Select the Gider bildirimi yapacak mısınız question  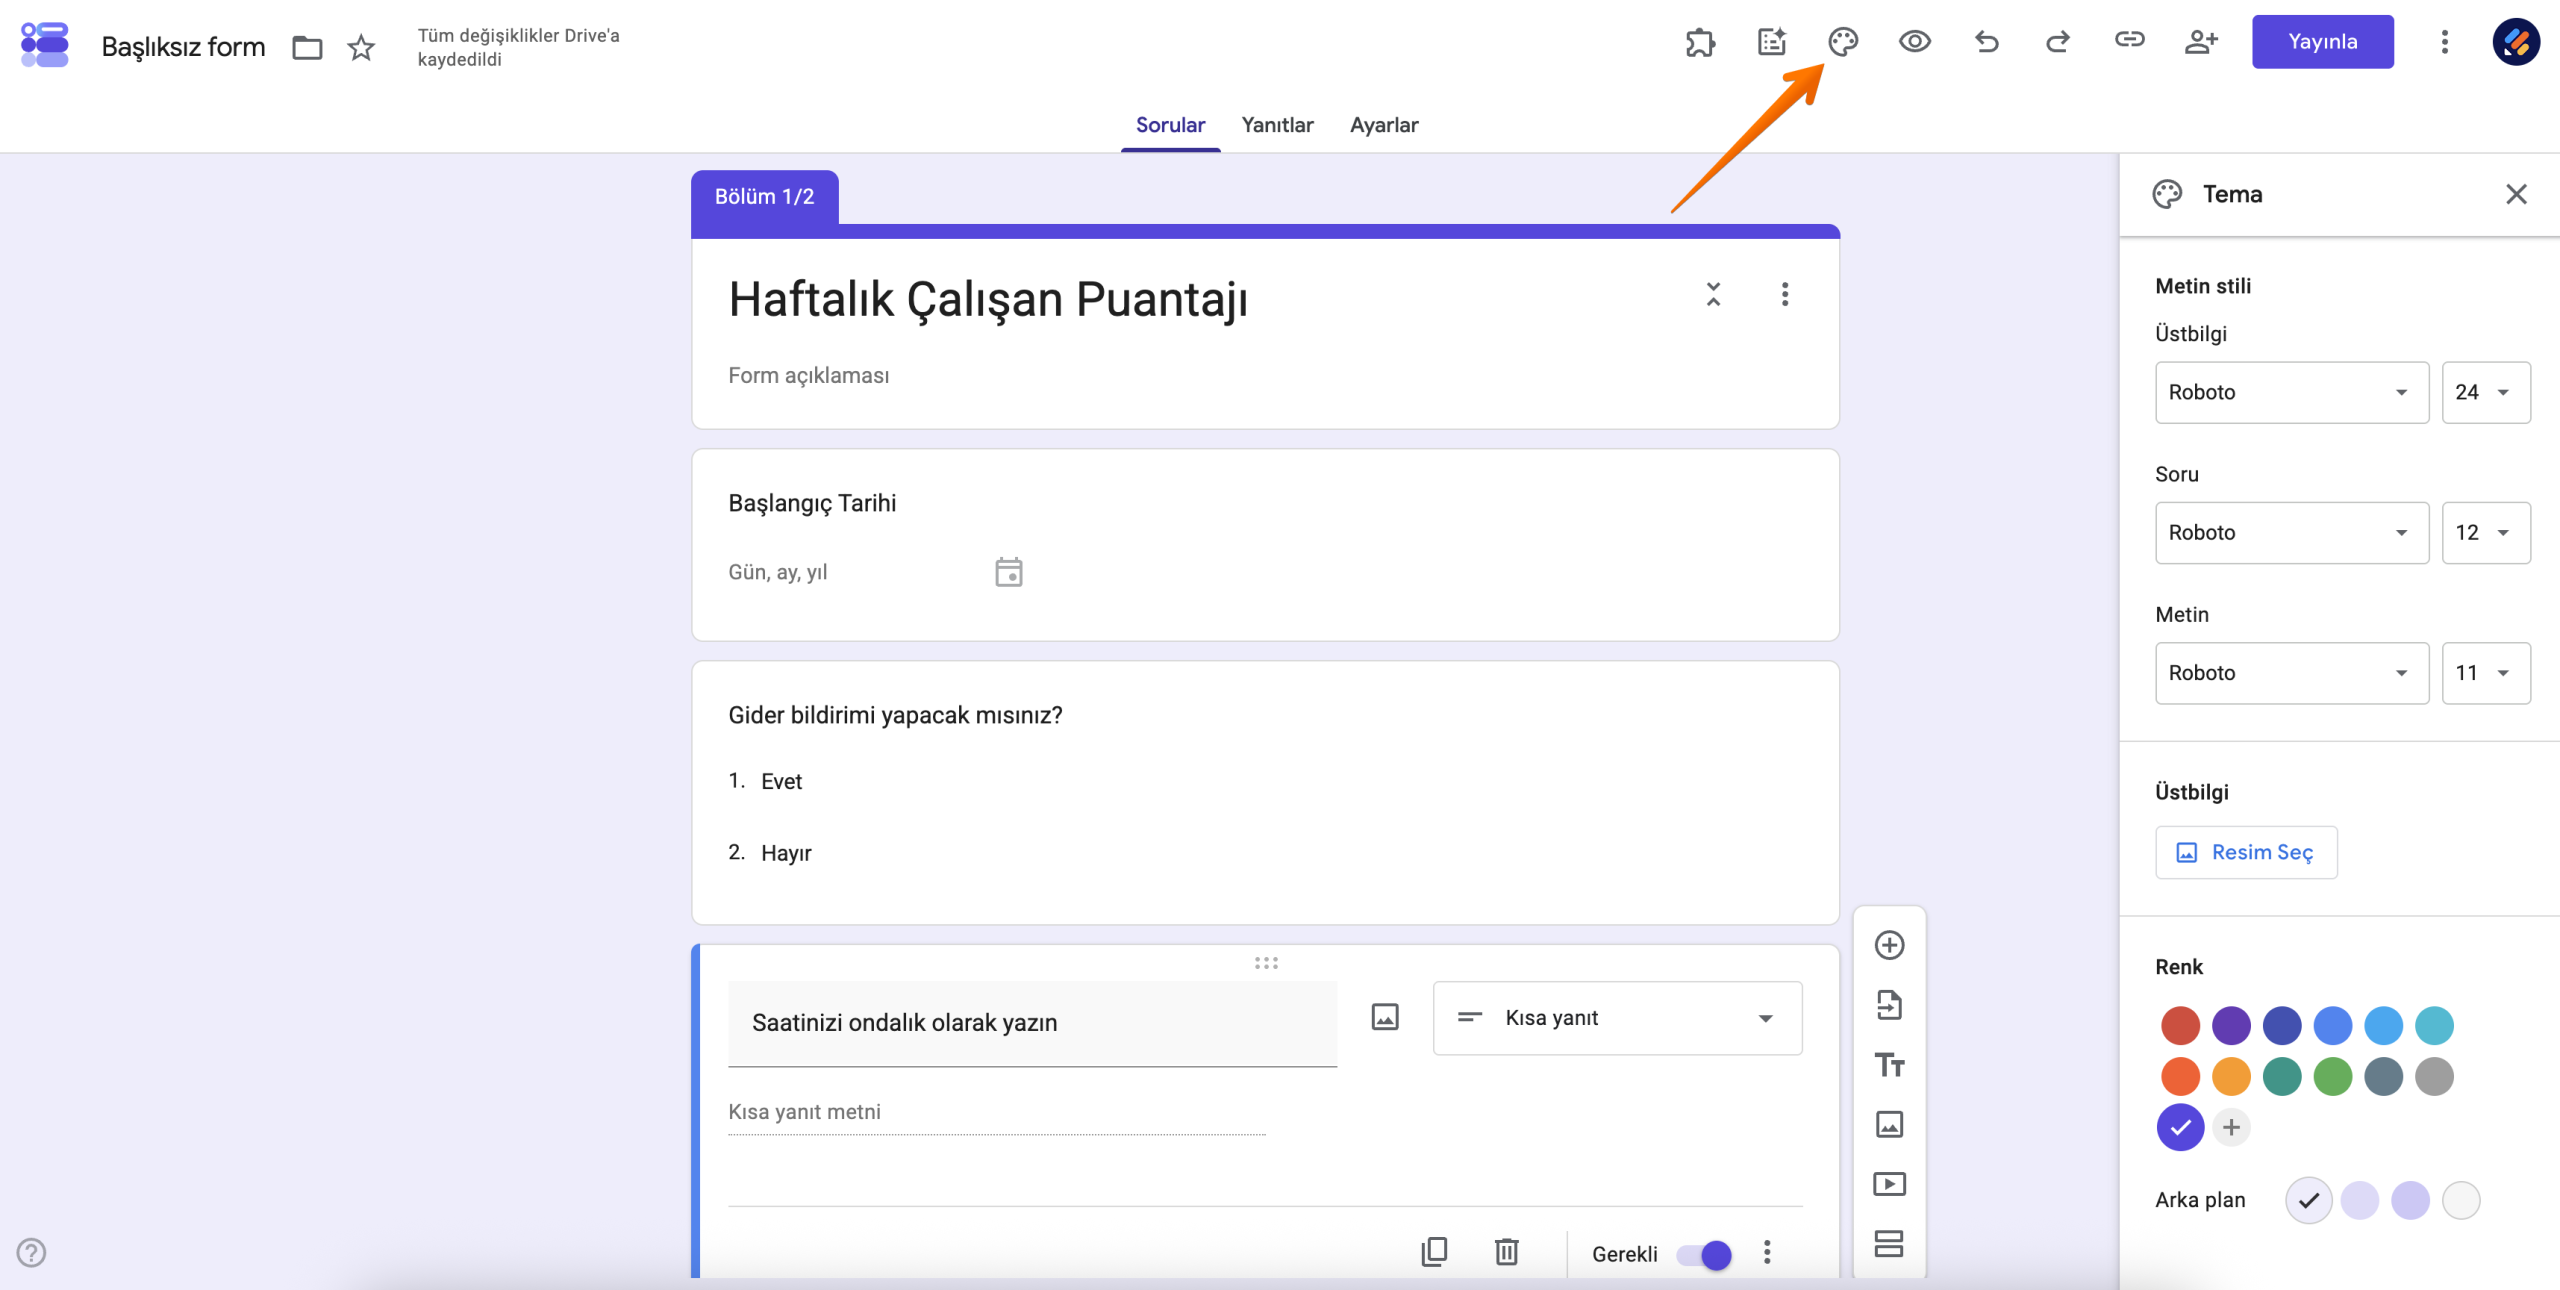(895, 715)
